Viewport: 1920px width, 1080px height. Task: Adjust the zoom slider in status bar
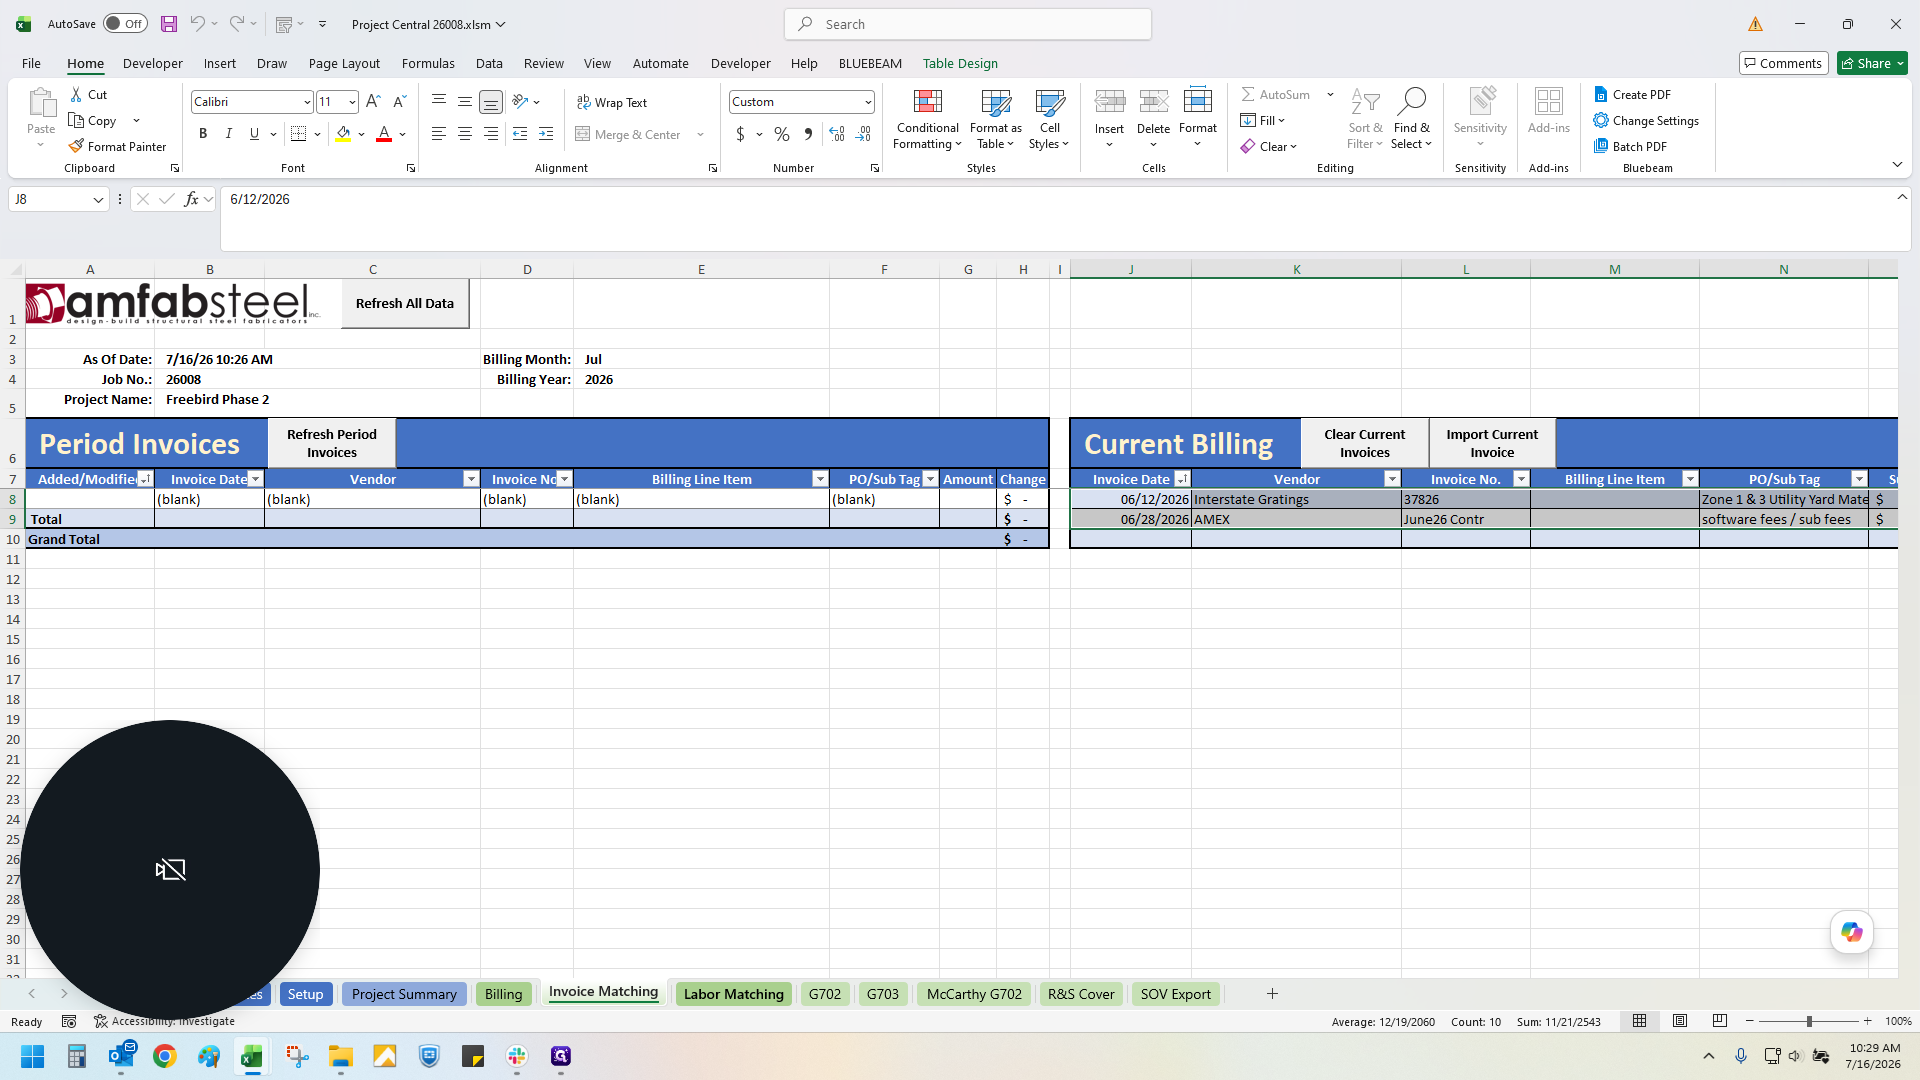tap(1808, 1021)
